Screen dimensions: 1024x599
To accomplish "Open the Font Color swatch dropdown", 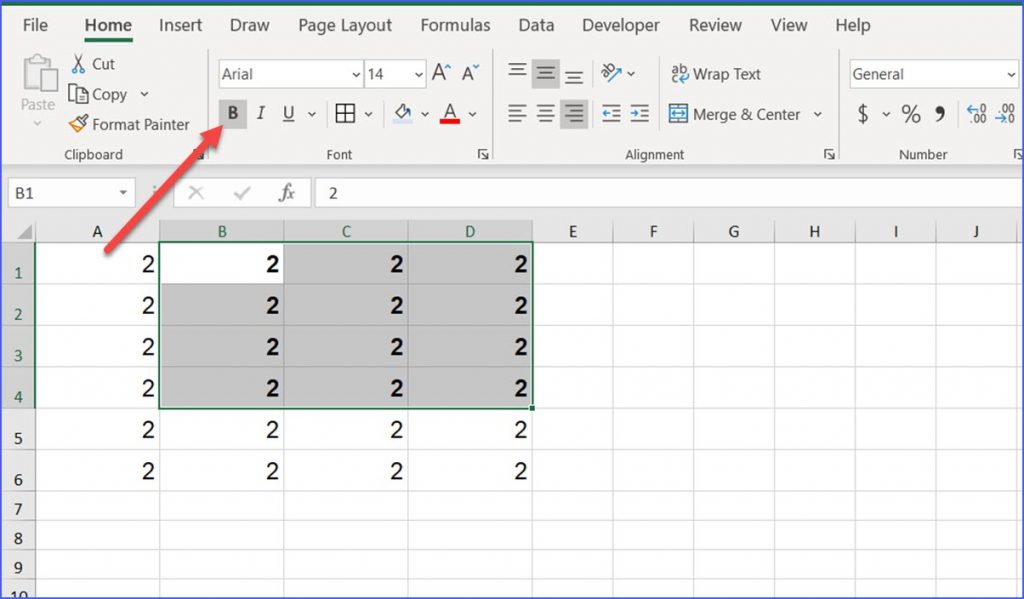I will coord(471,113).
